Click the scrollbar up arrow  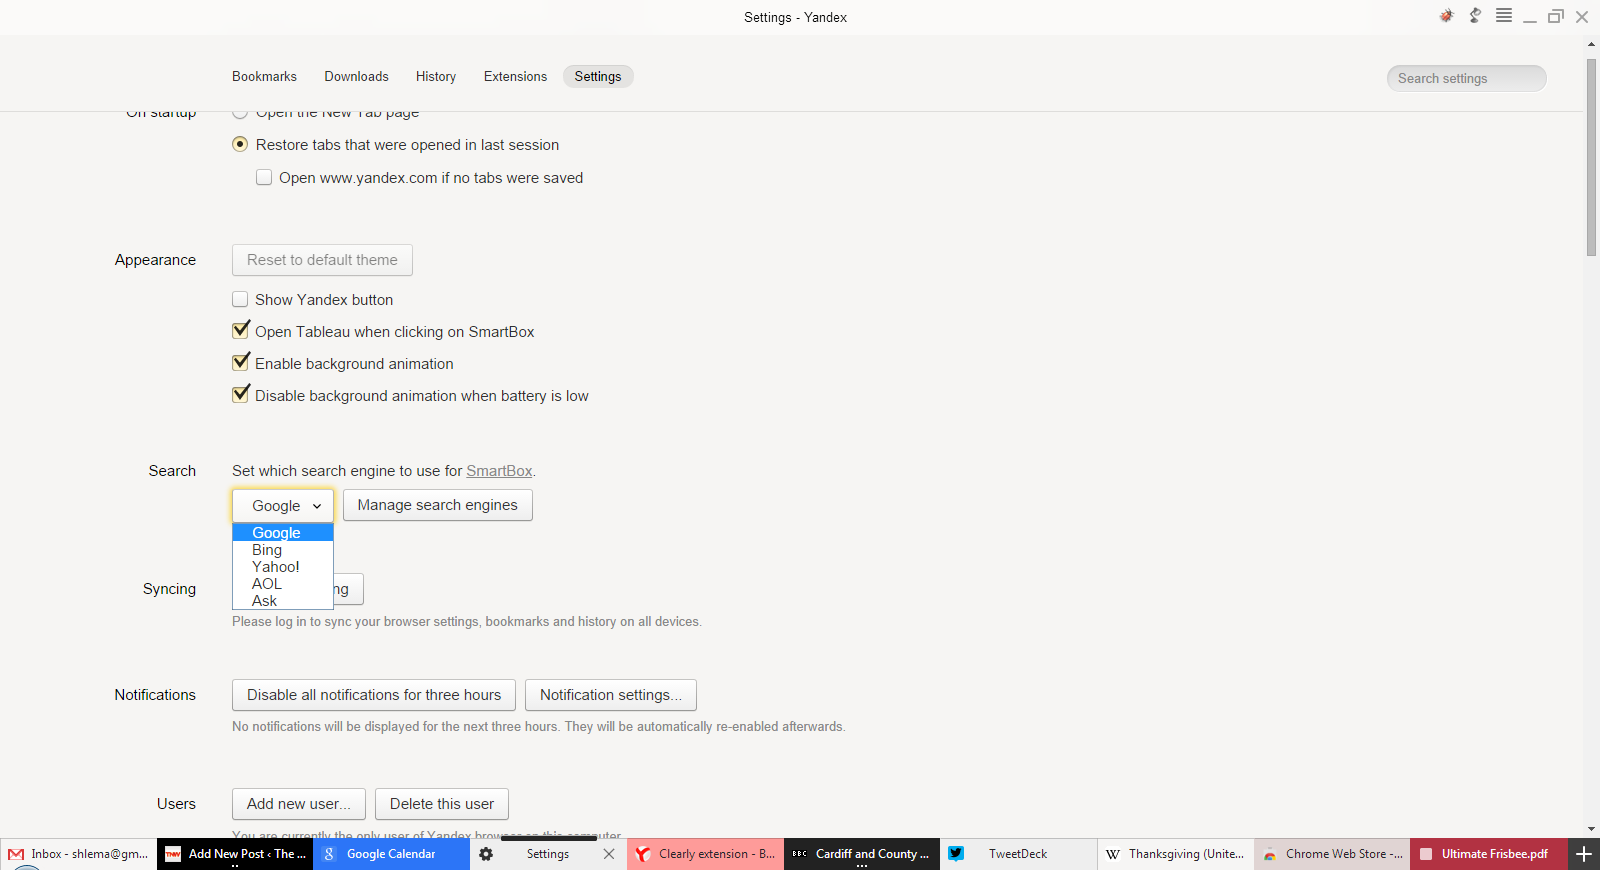click(x=1591, y=44)
